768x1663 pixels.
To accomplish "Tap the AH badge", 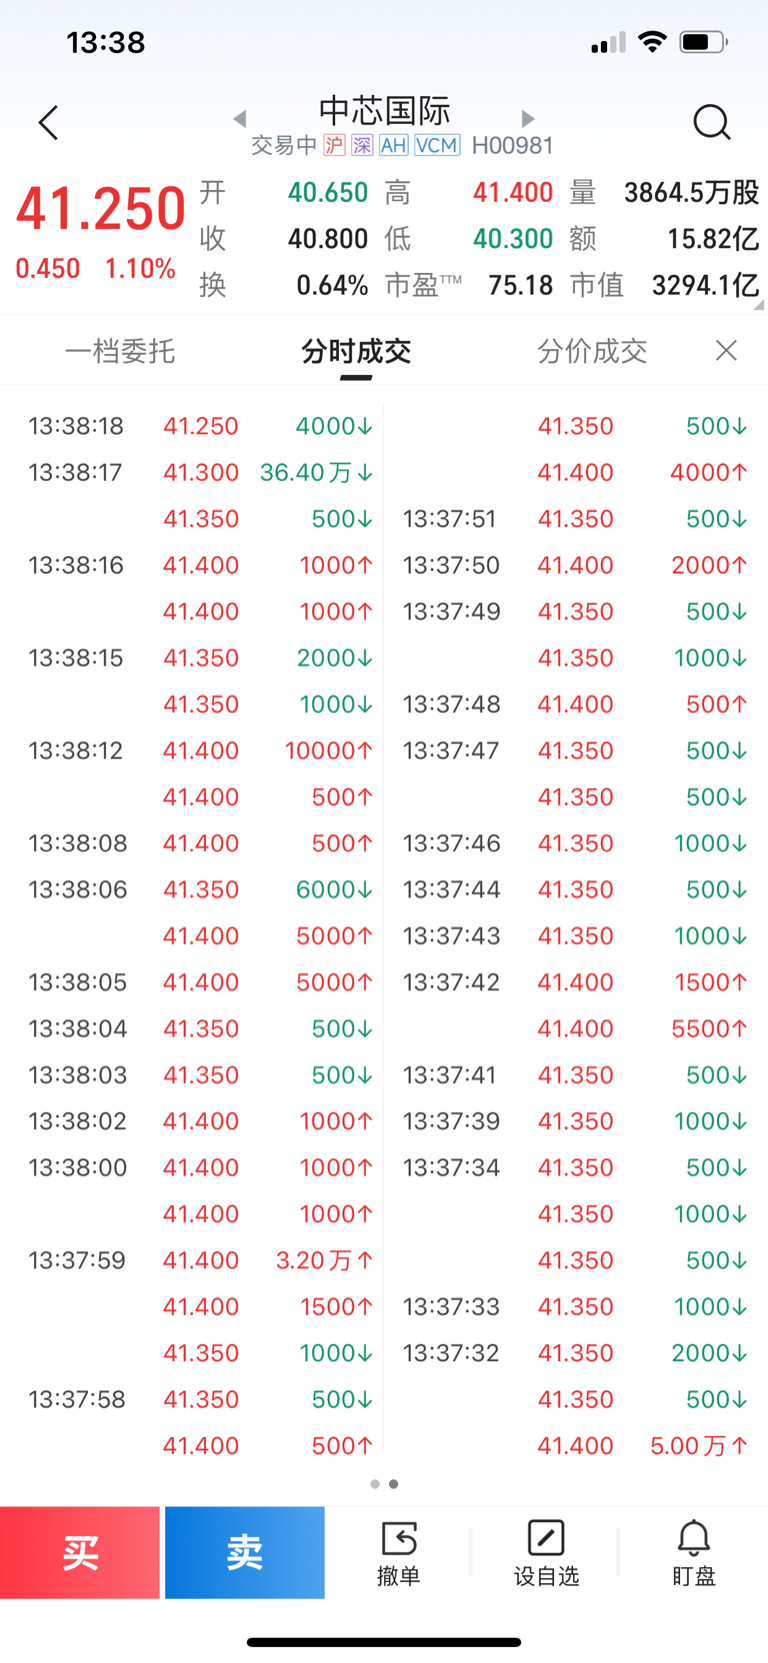I will tap(393, 146).
